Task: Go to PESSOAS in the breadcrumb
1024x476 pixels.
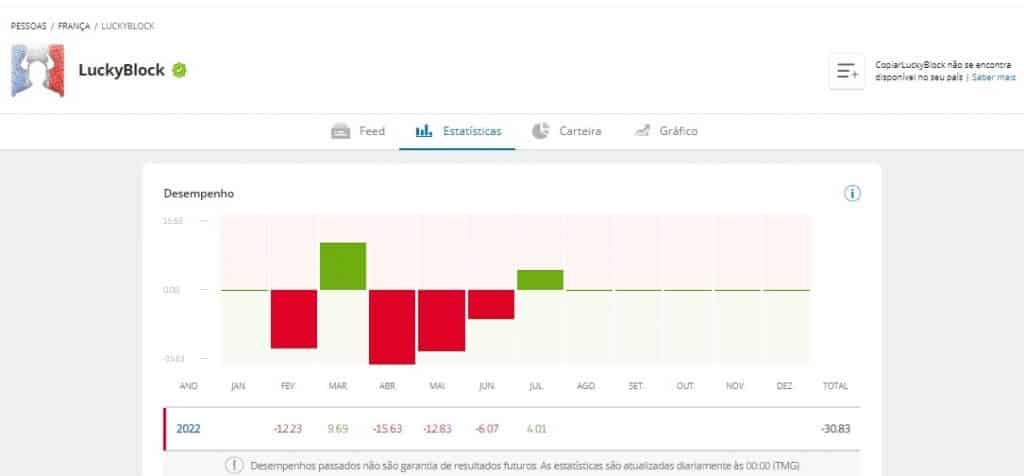Action: (x=29, y=25)
